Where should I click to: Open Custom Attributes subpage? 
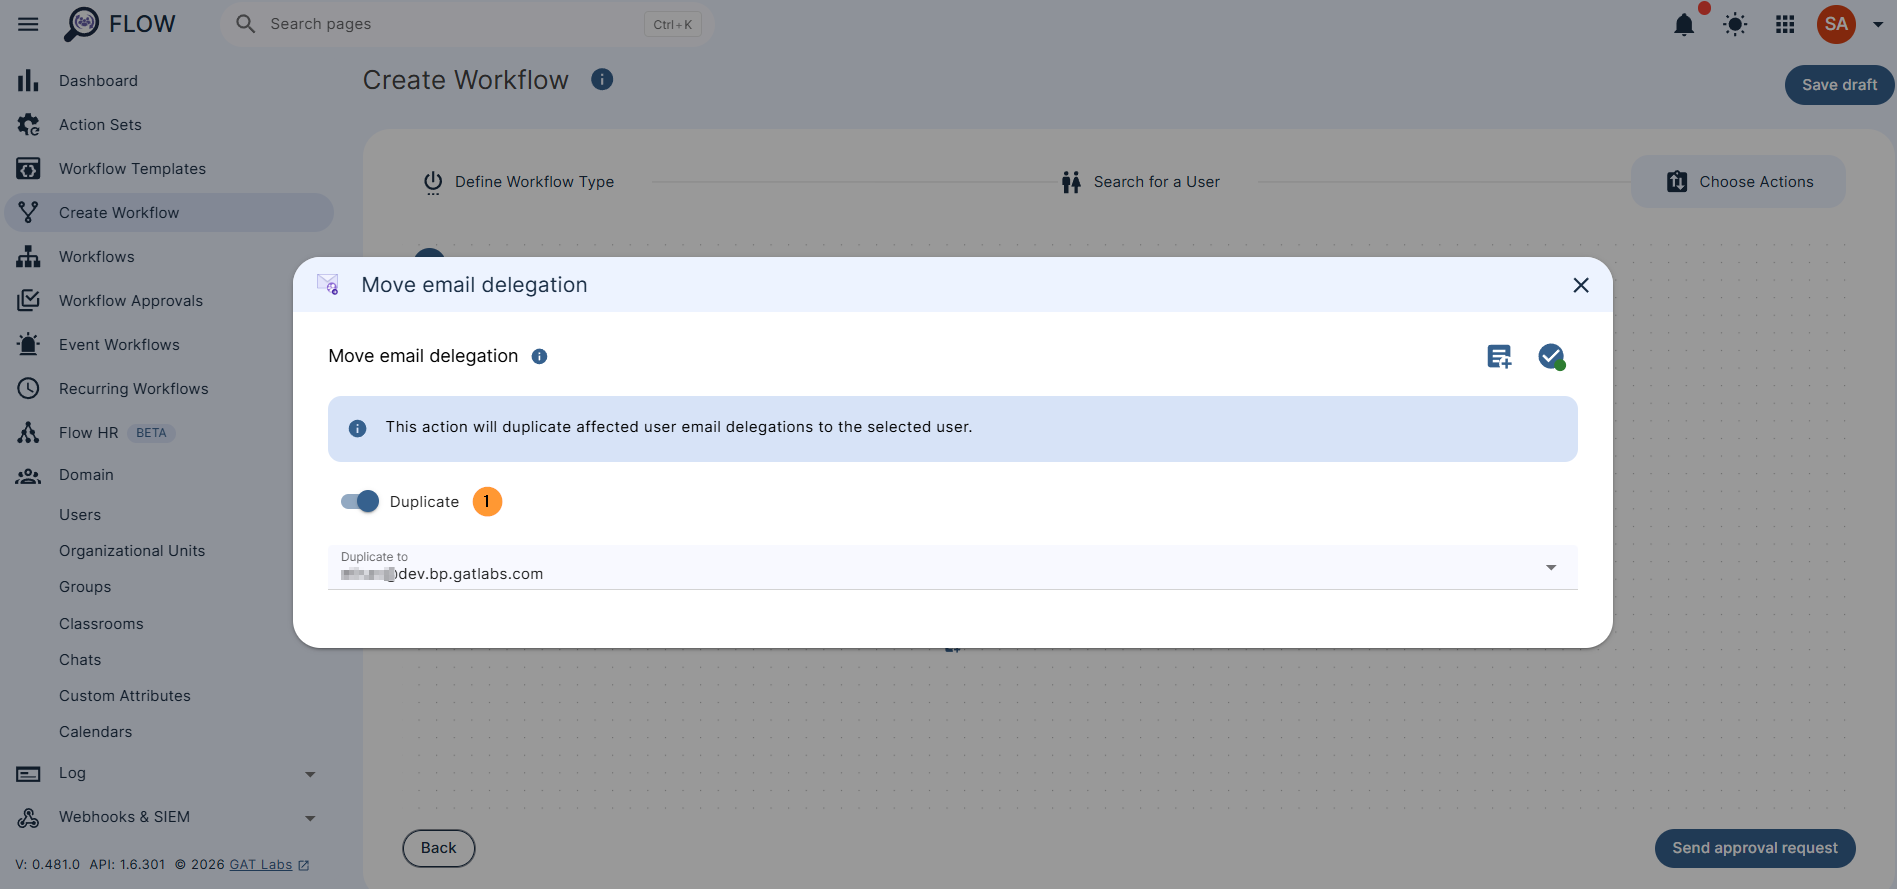pyautogui.click(x=125, y=696)
